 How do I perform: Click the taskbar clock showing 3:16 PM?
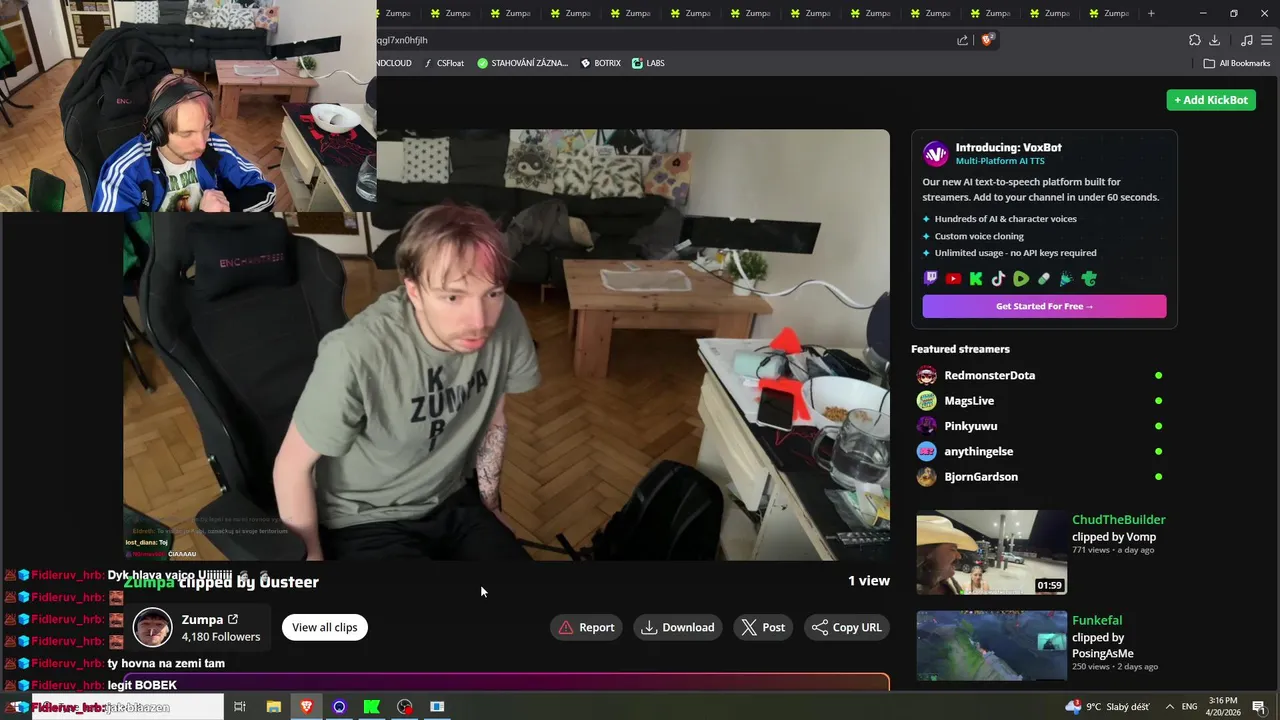point(1223,707)
